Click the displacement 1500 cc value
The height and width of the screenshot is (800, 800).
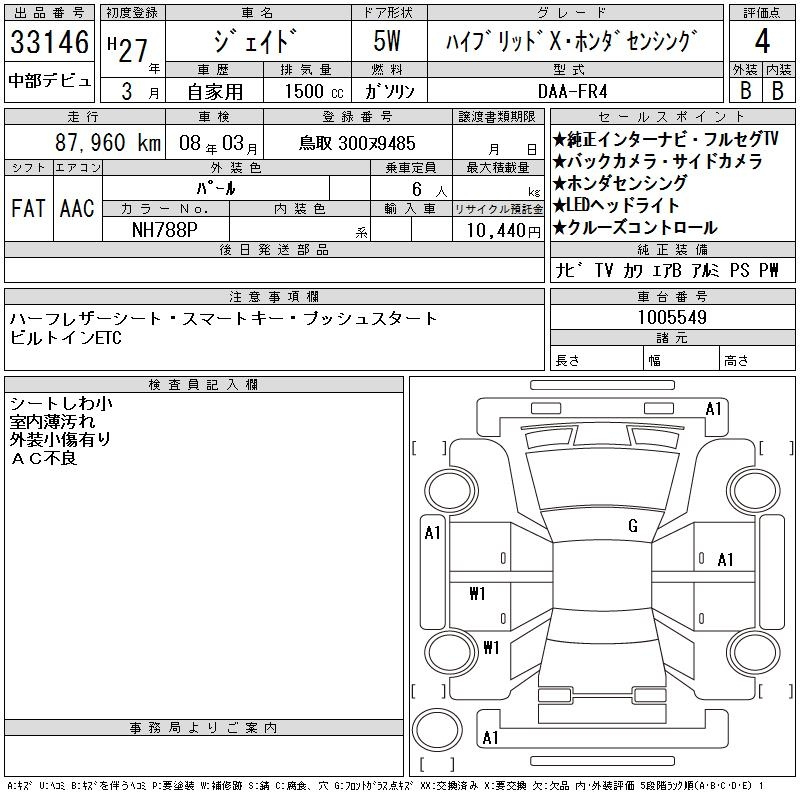[314, 91]
